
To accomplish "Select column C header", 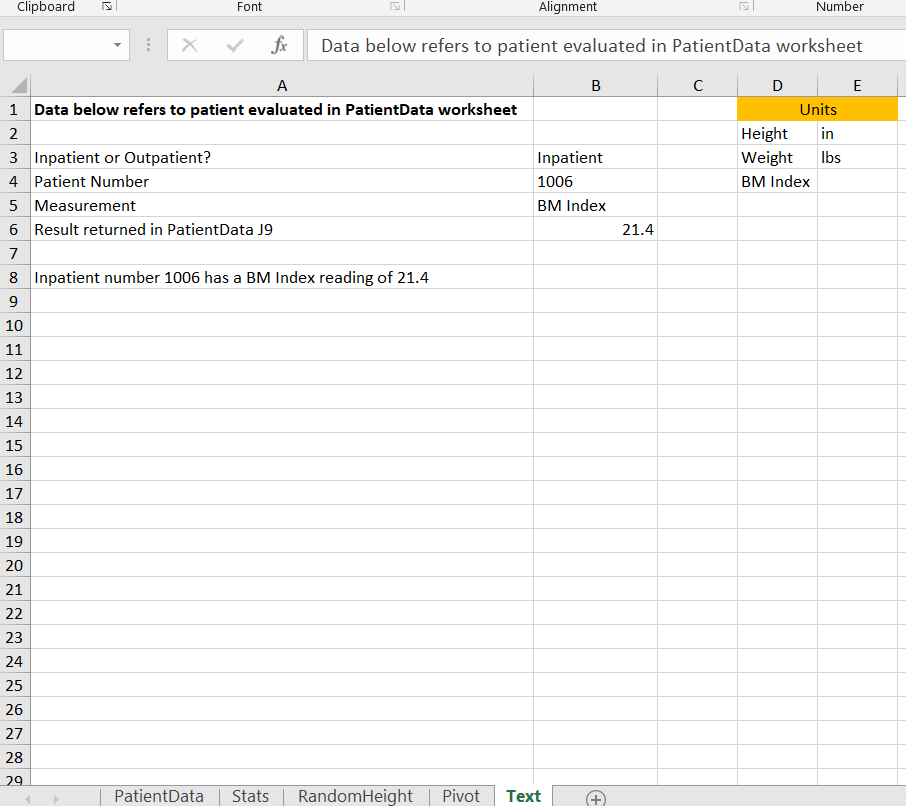I will point(697,86).
